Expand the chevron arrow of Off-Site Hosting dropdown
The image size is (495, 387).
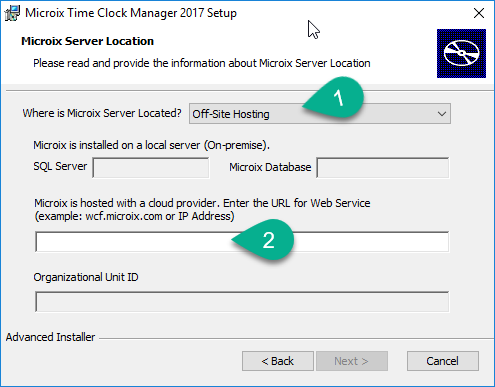coord(442,114)
